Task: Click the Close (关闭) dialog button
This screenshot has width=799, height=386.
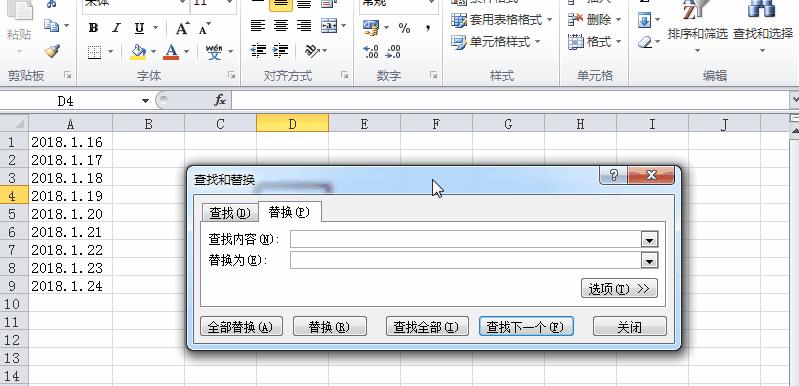Action: point(630,327)
